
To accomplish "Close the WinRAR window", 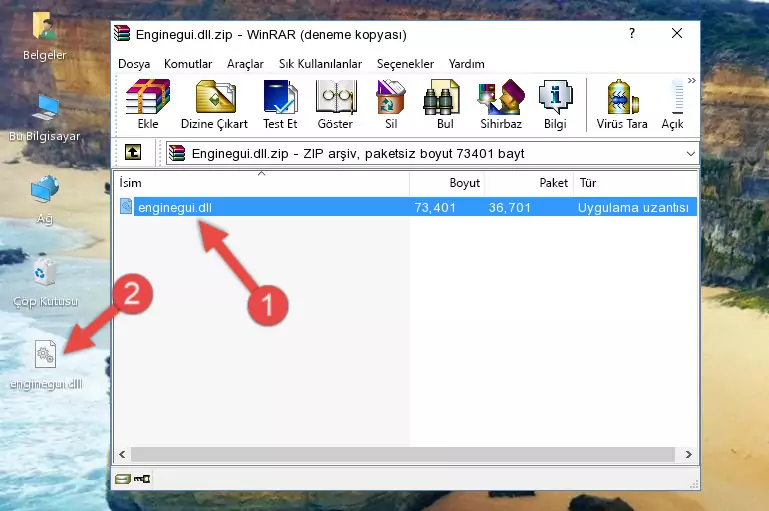I will point(677,33).
